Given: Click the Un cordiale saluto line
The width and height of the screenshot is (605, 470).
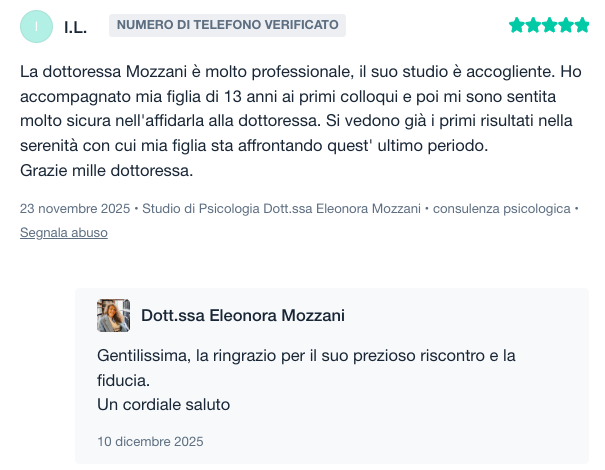Looking at the screenshot, I should pos(164,405).
